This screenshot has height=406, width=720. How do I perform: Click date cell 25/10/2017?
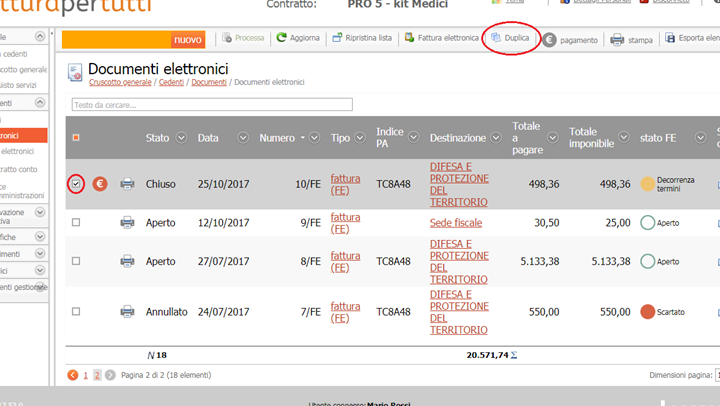coord(224,184)
